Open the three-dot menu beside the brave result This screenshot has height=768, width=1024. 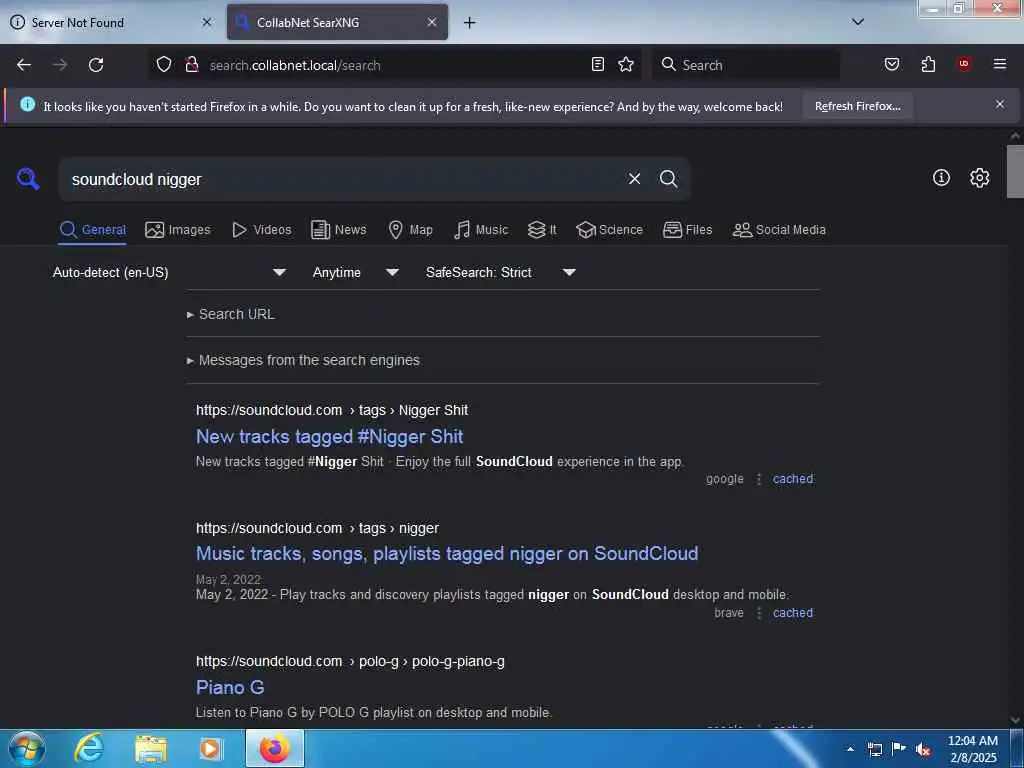759,613
